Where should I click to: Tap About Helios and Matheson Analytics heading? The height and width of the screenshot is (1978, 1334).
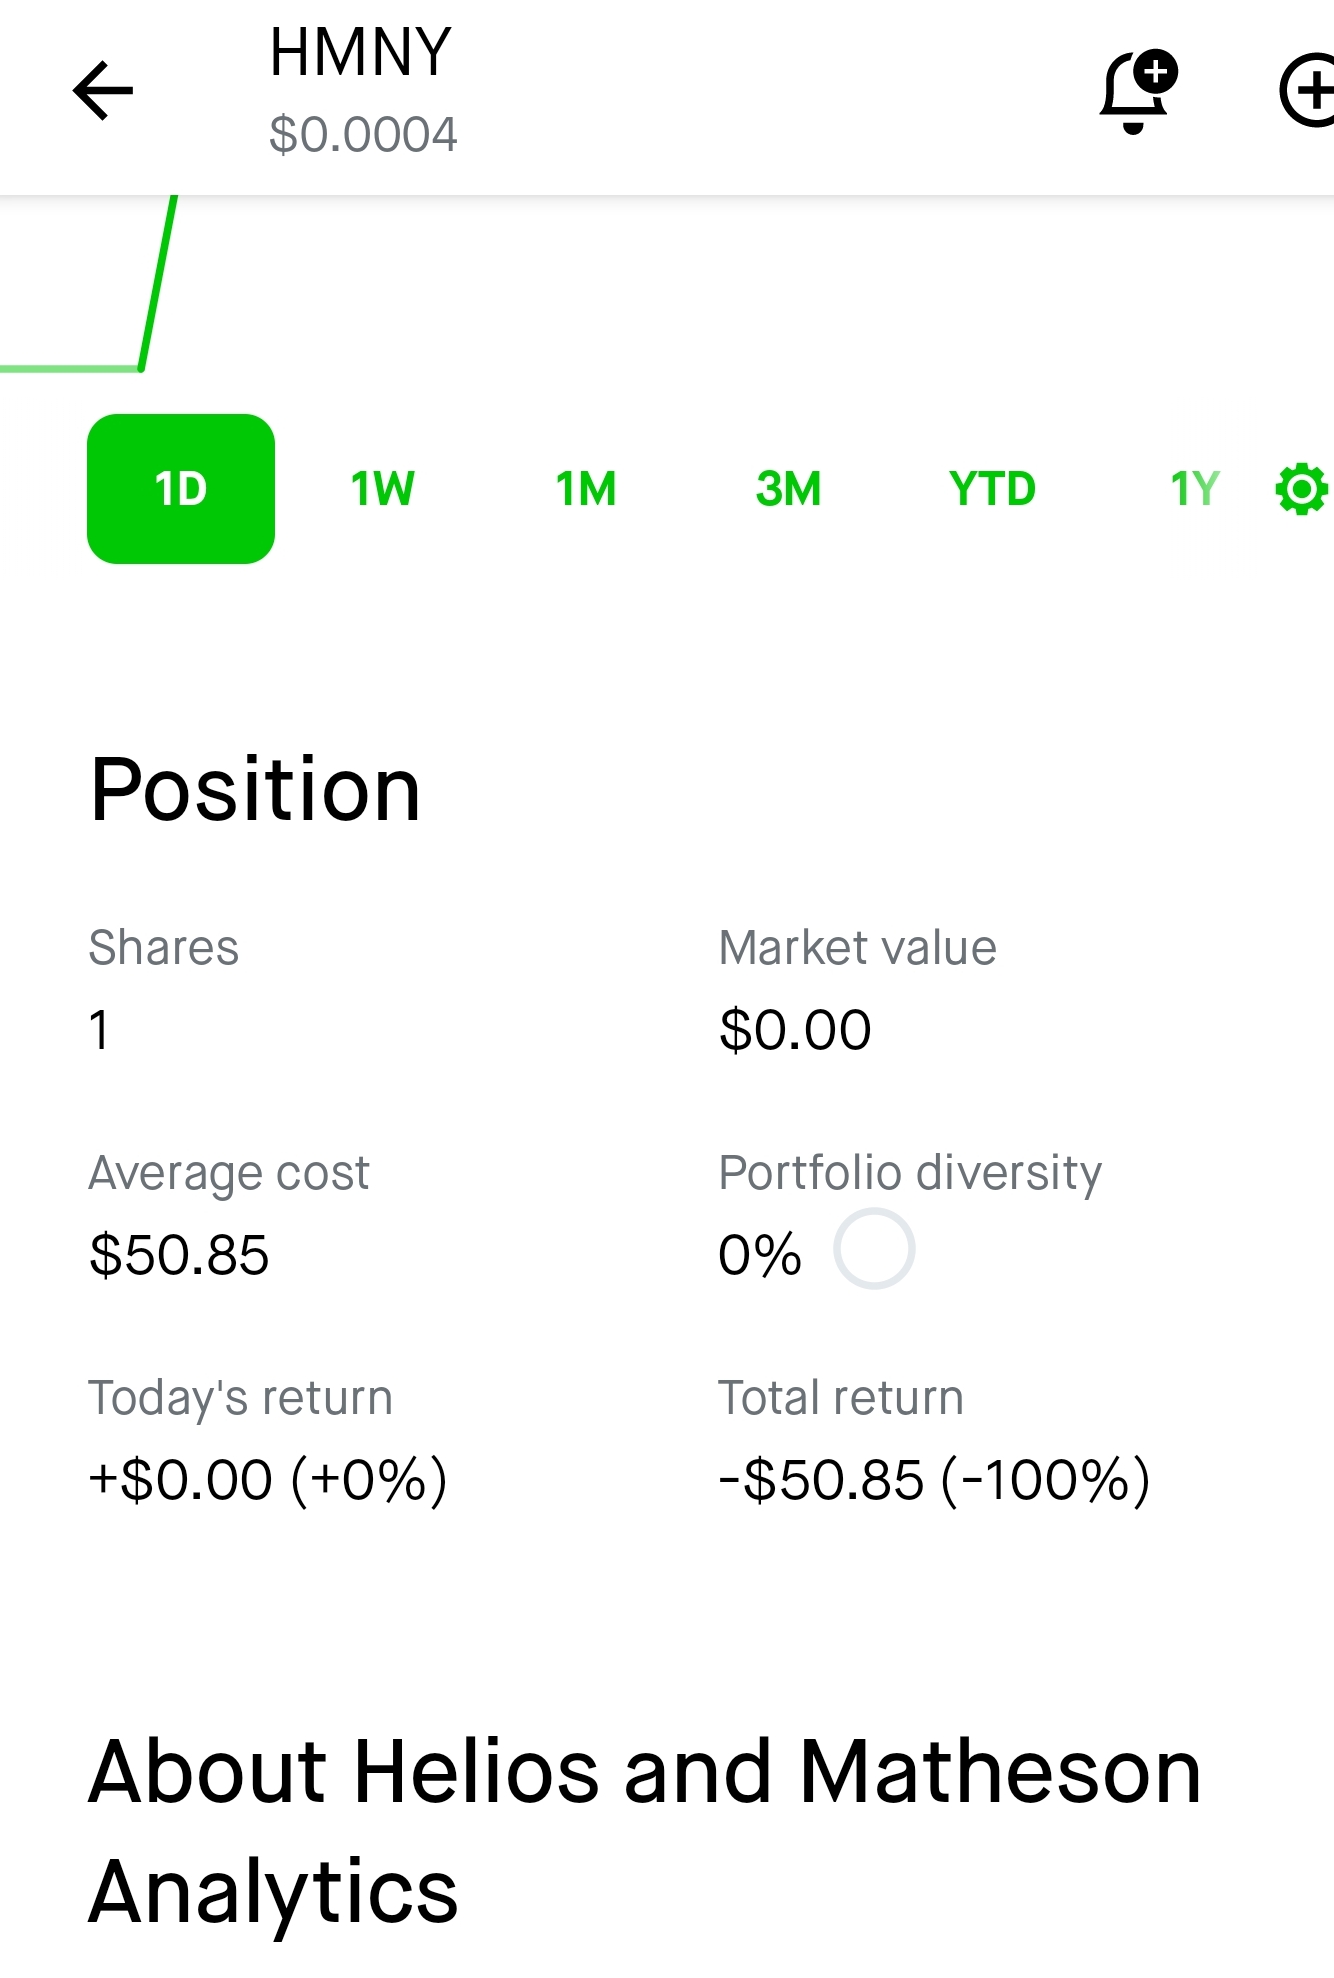pos(645,1830)
